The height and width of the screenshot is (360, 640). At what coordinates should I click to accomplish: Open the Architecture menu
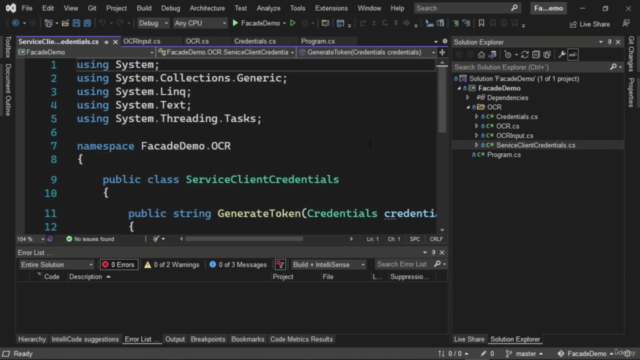click(x=207, y=8)
